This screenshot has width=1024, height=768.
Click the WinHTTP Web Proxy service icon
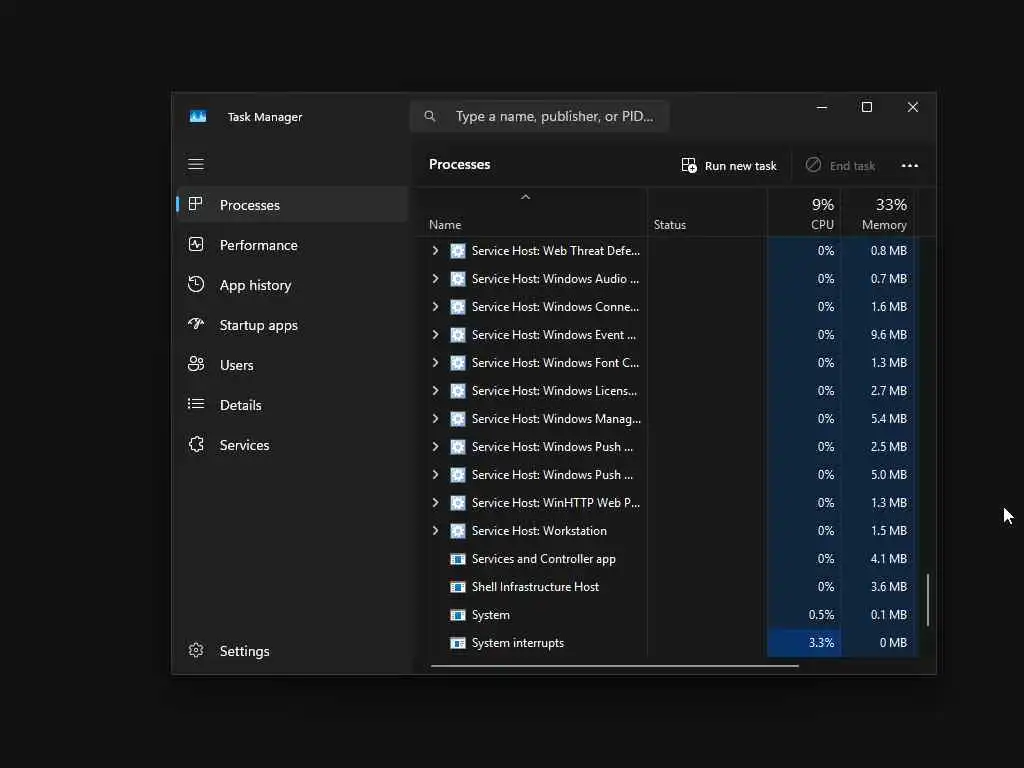point(458,503)
